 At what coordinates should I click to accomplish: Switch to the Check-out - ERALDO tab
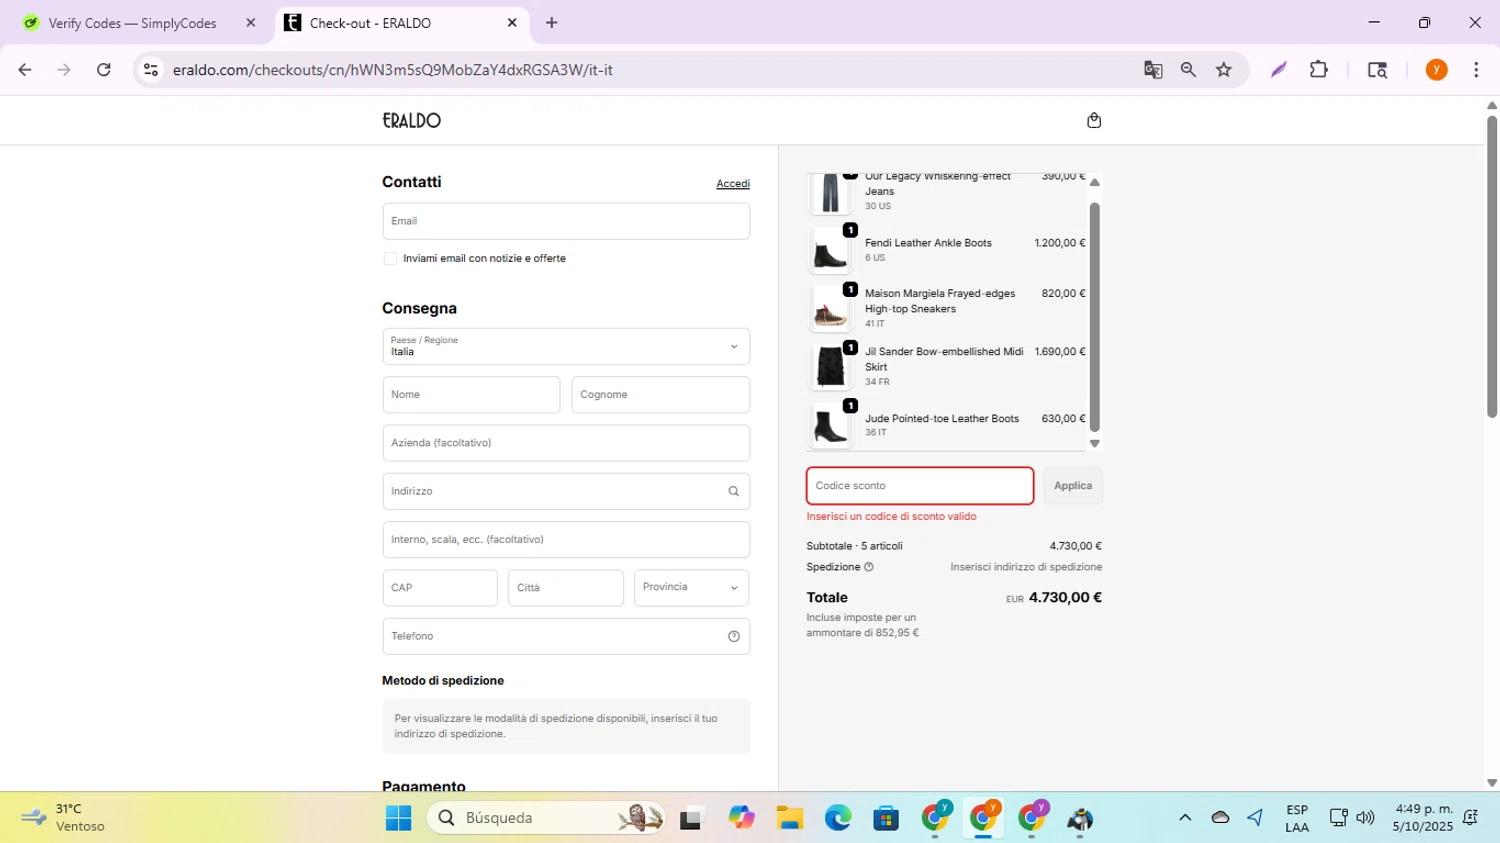coord(400,23)
